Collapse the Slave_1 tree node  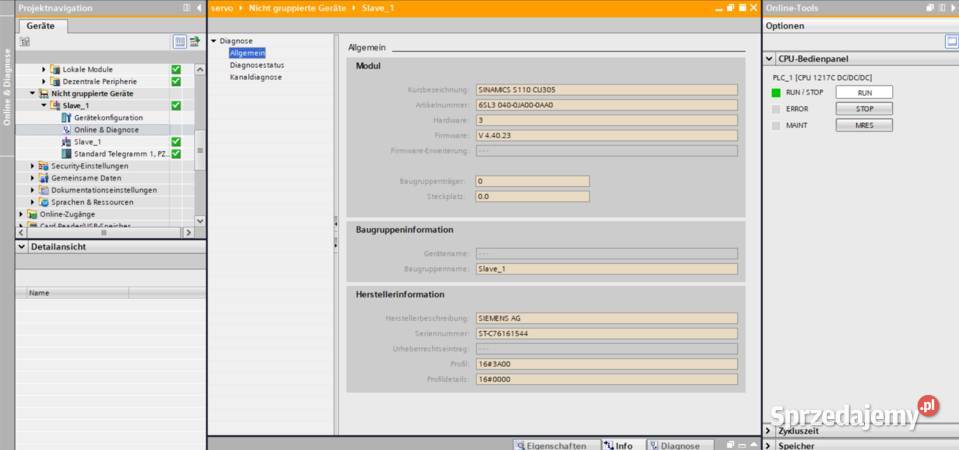click(x=44, y=105)
